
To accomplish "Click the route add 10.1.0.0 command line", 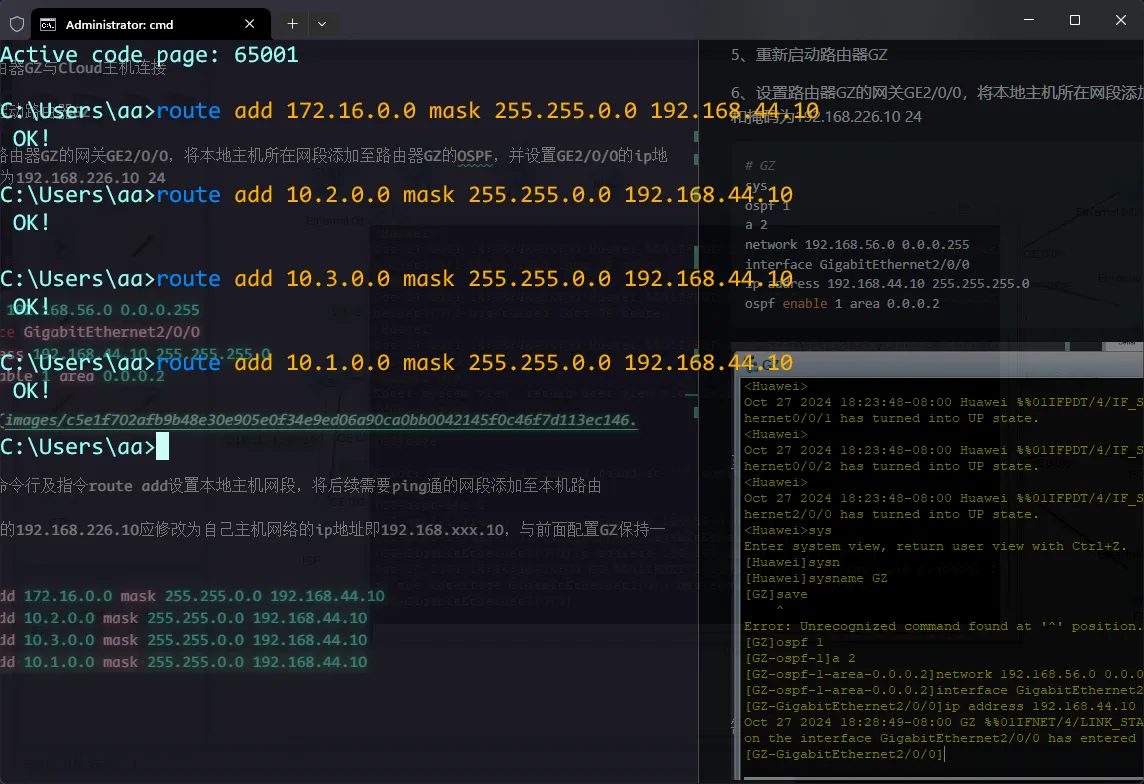I will pos(396,362).
